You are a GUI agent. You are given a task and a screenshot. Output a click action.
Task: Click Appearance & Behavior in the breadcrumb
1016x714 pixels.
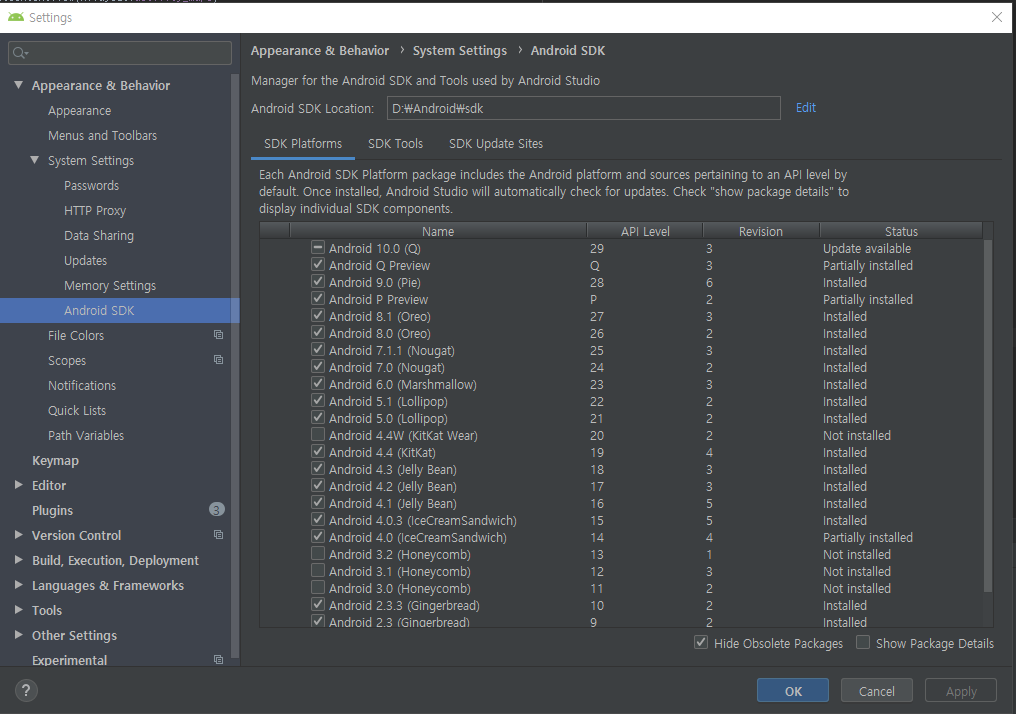pos(319,51)
